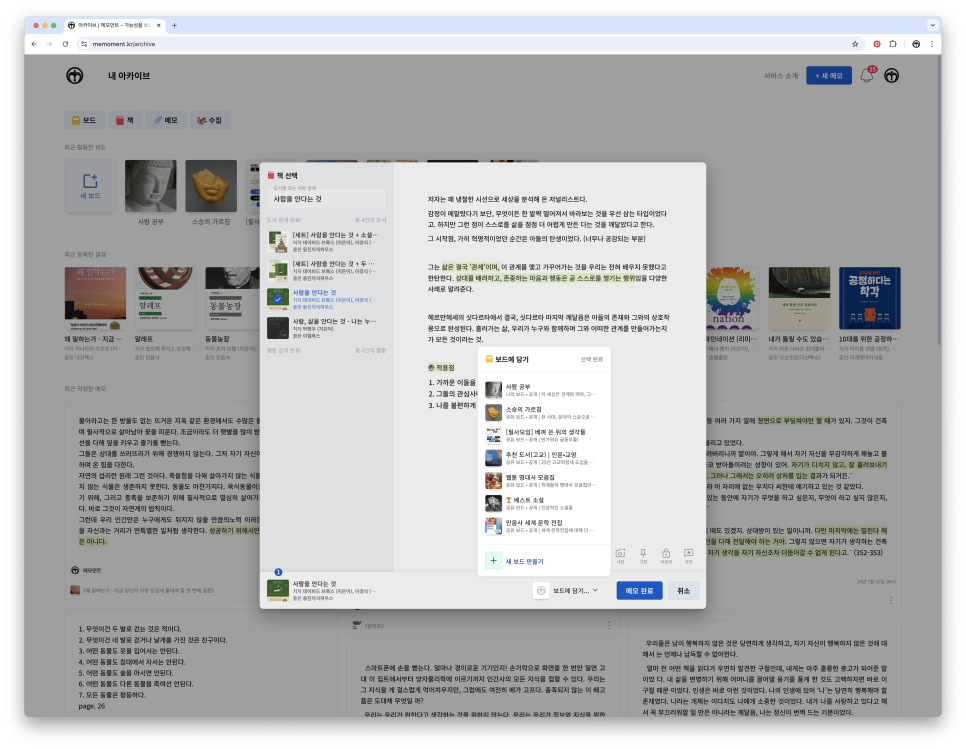This screenshot has height=749, width=966.
Task: Switch to the 보드 tab
Action: [84, 120]
